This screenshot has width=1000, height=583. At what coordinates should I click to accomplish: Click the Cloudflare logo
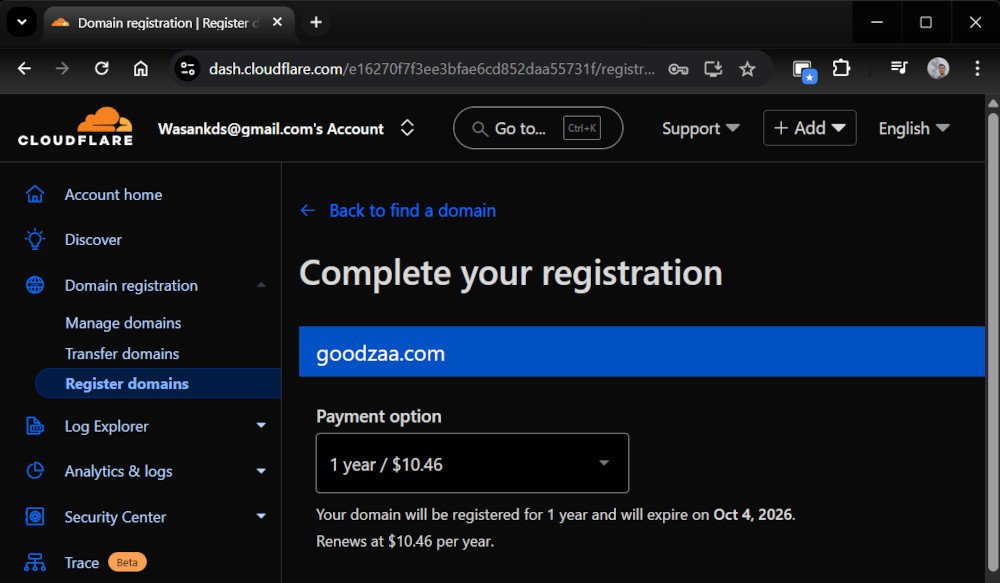(75, 128)
